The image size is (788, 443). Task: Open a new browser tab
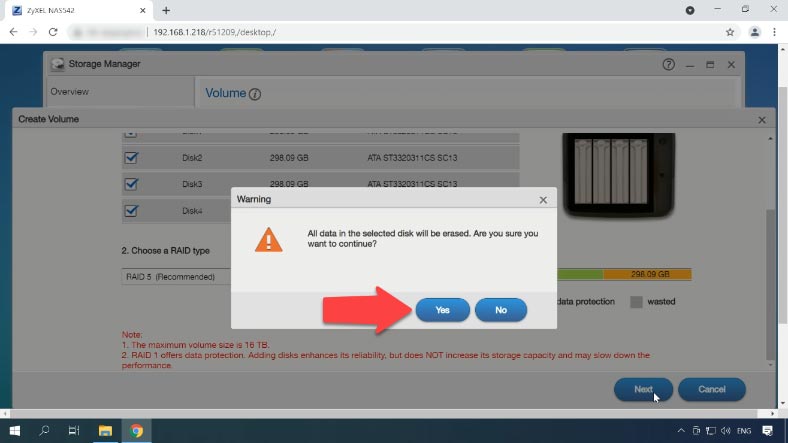(x=166, y=10)
